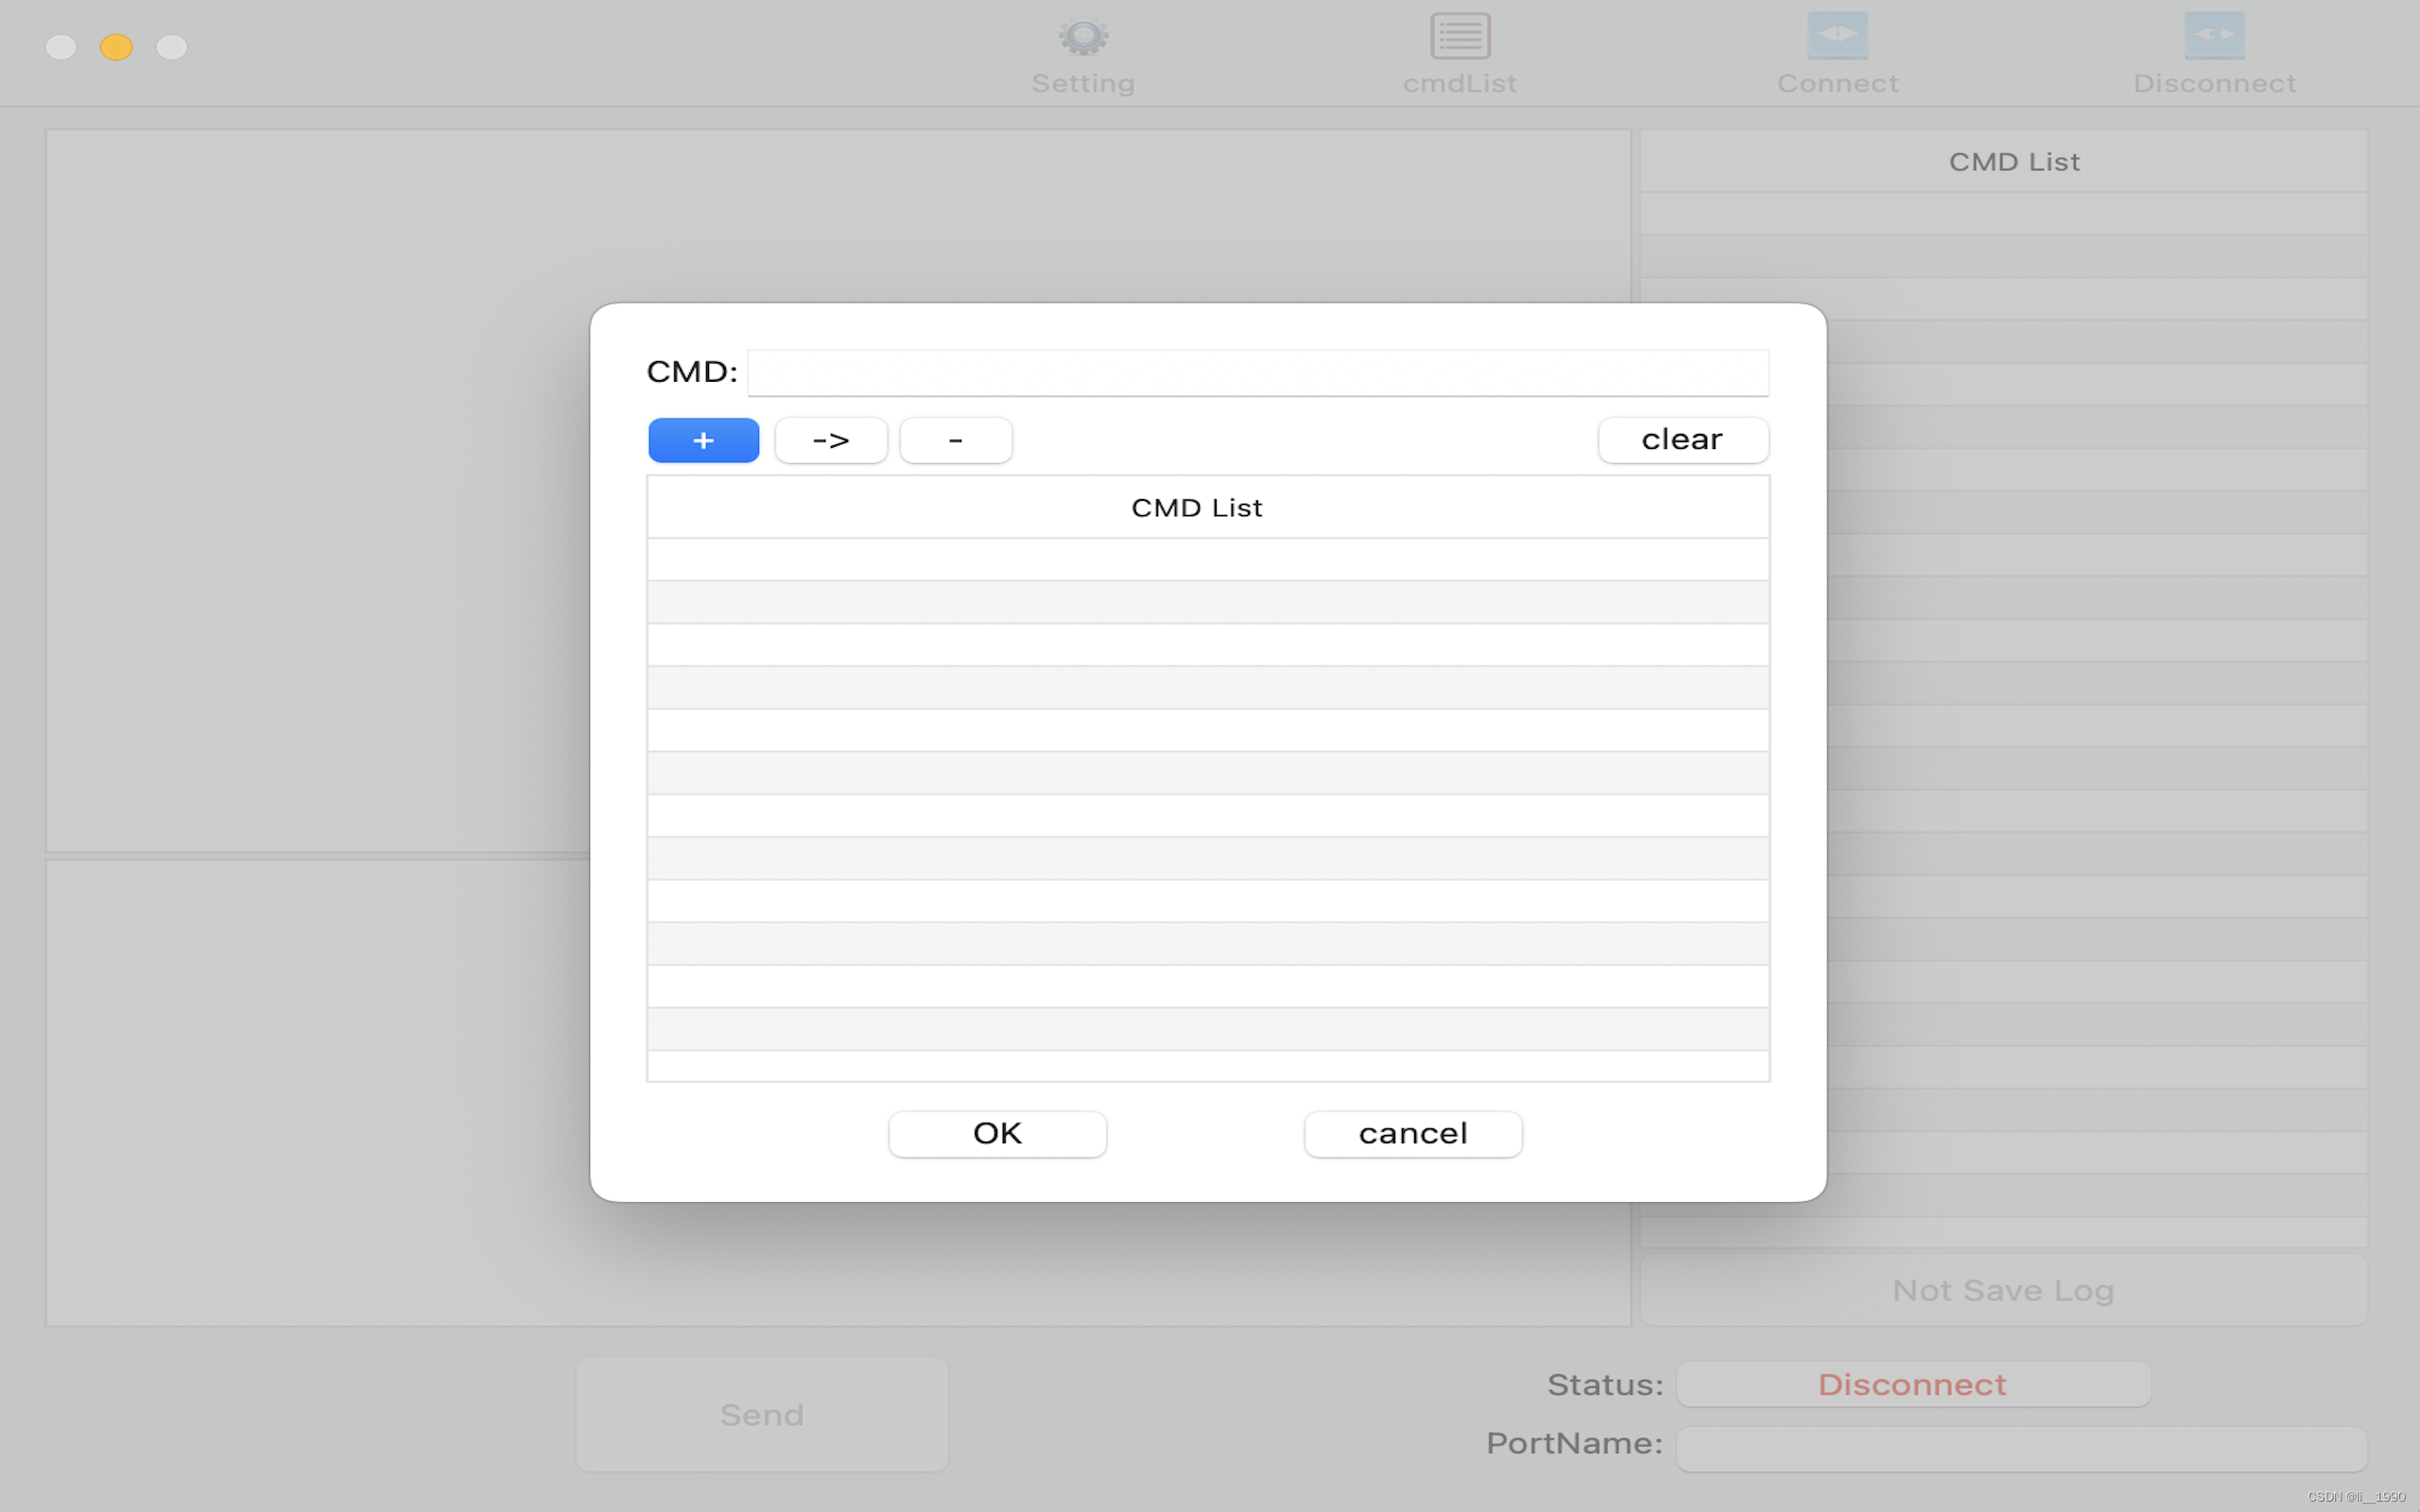The height and width of the screenshot is (1512, 2420).
Task: Click the - remove command icon
Action: [x=953, y=439]
